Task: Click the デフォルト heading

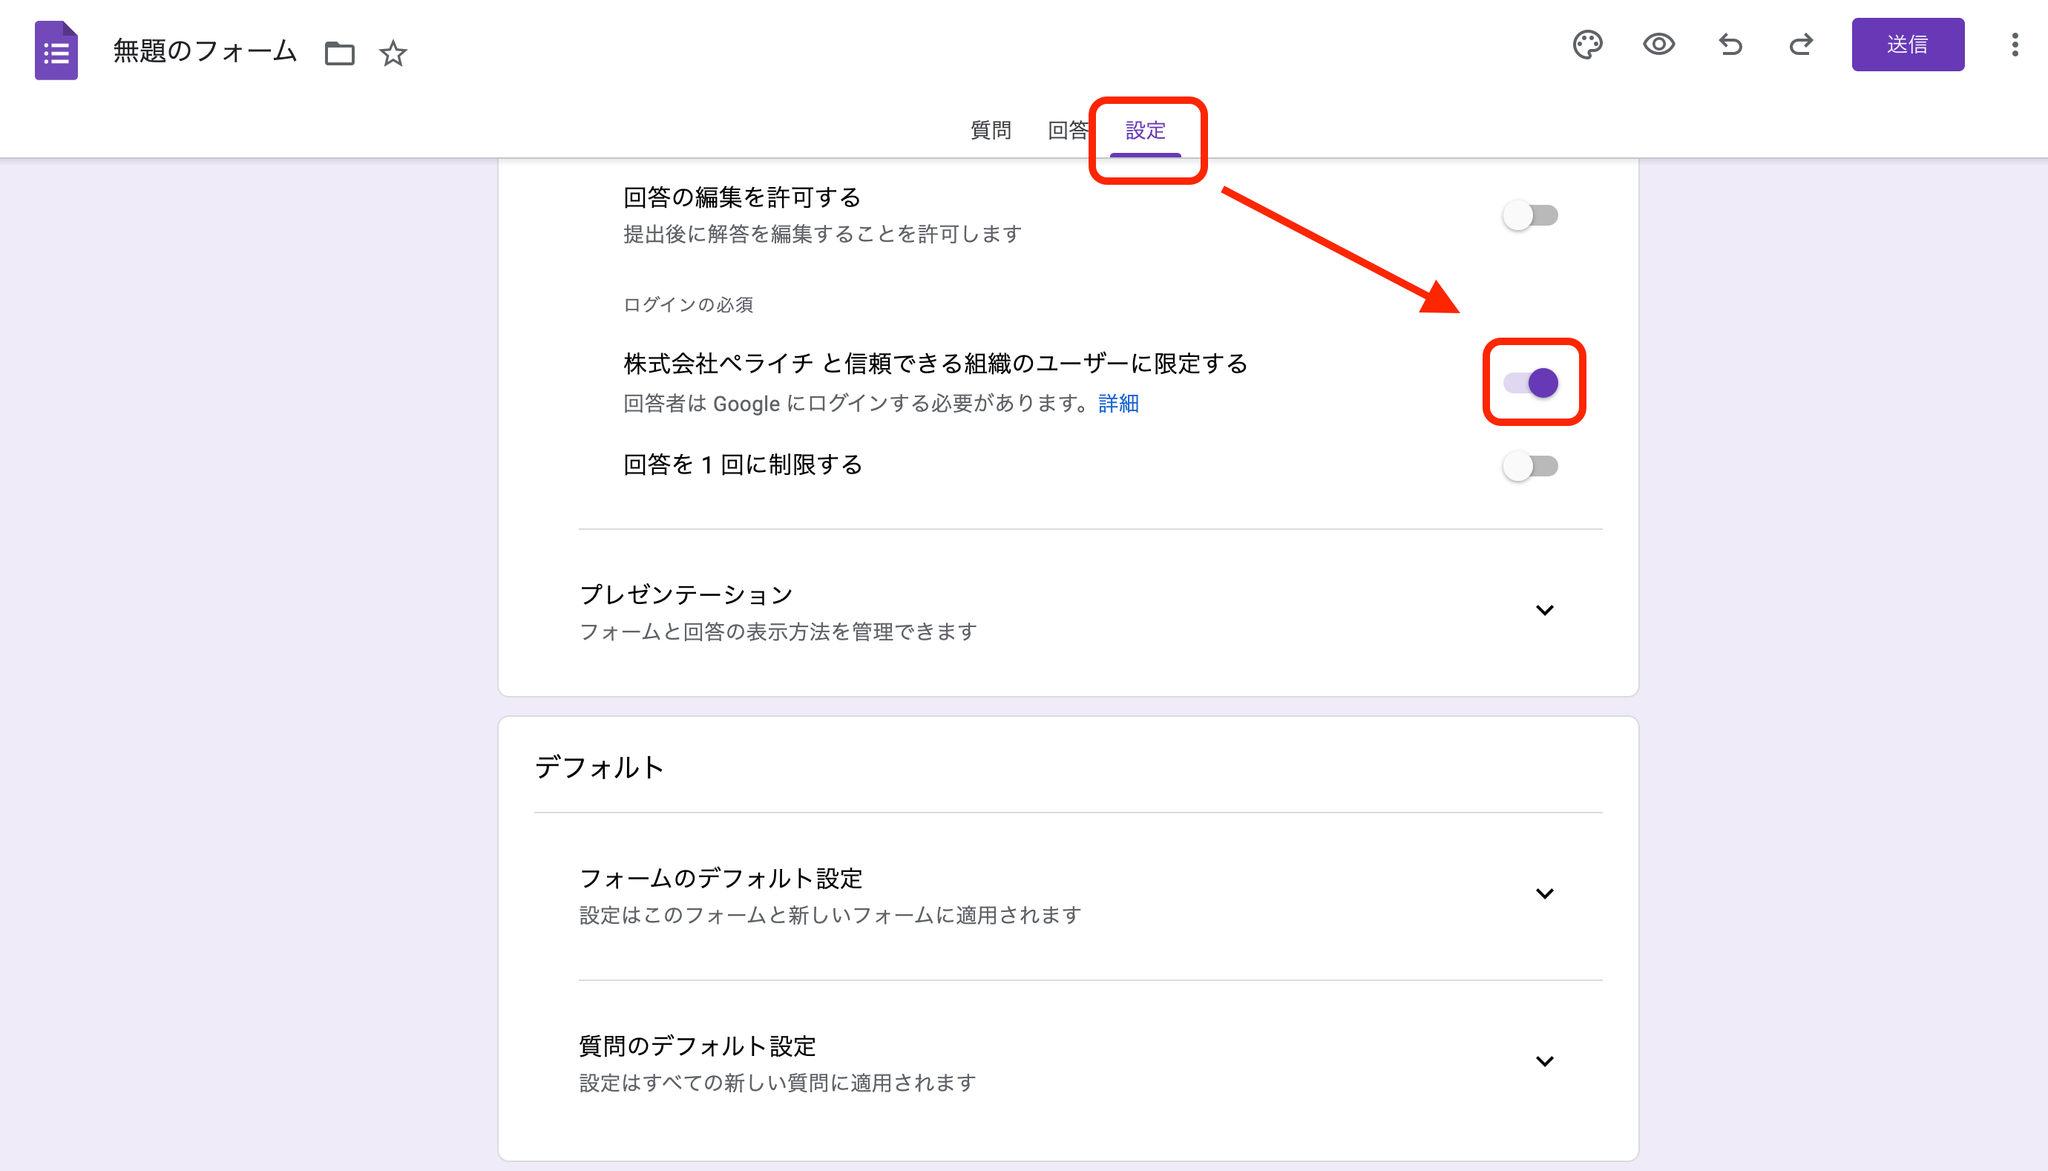Action: tap(599, 767)
